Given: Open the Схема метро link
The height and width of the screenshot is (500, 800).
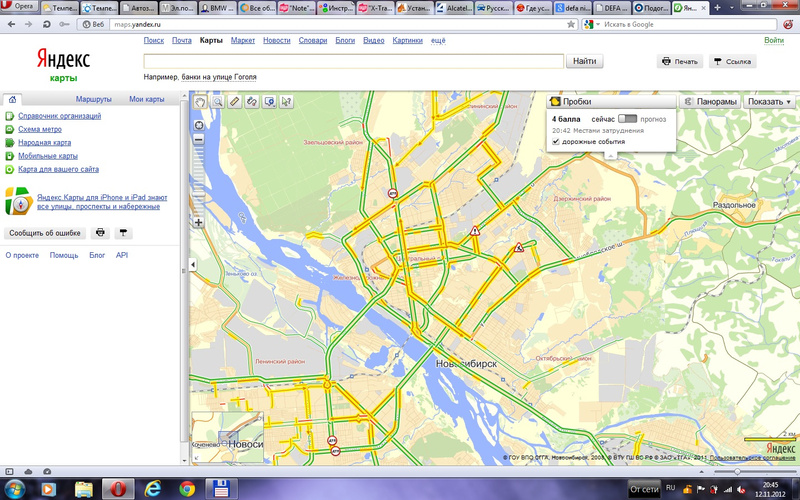Looking at the screenshot, I should (39, 129).
